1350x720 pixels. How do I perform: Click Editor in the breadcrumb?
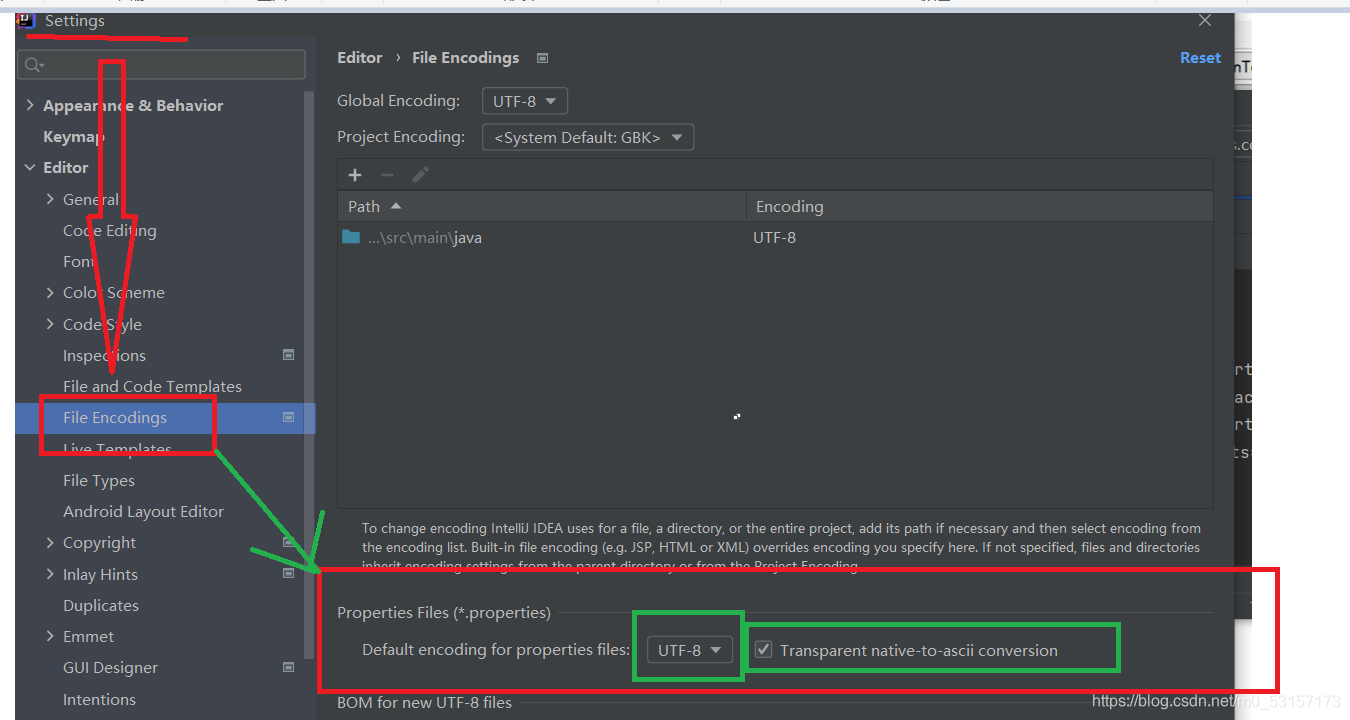(x=360, y=58)
